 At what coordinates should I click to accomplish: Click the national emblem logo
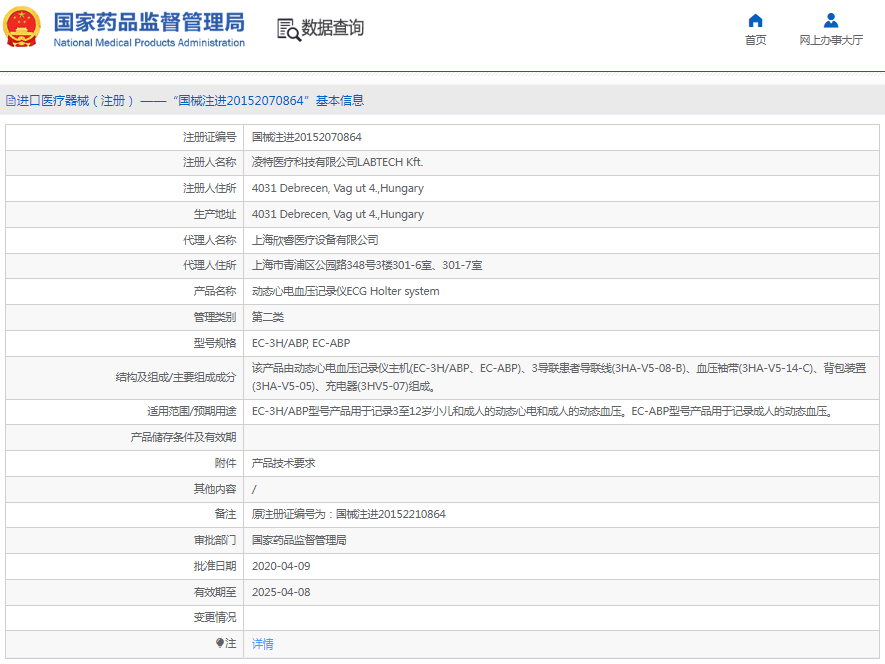click(x=22, y=28)
